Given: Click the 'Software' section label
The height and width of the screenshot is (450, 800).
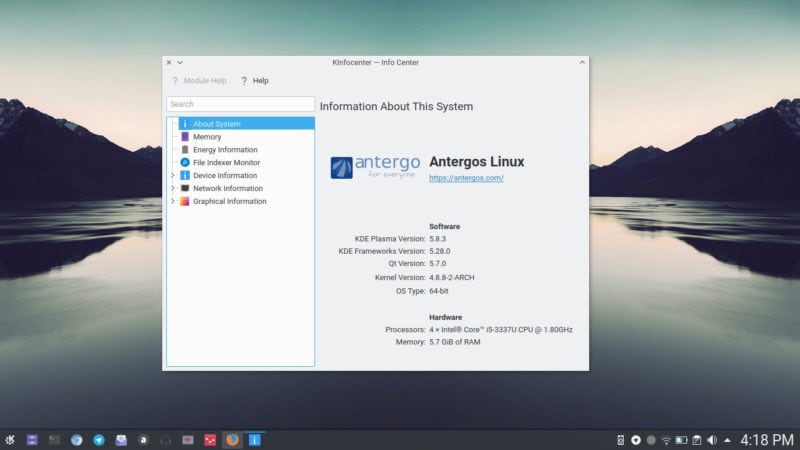Looking at the screenshot, I should [444, 227].
